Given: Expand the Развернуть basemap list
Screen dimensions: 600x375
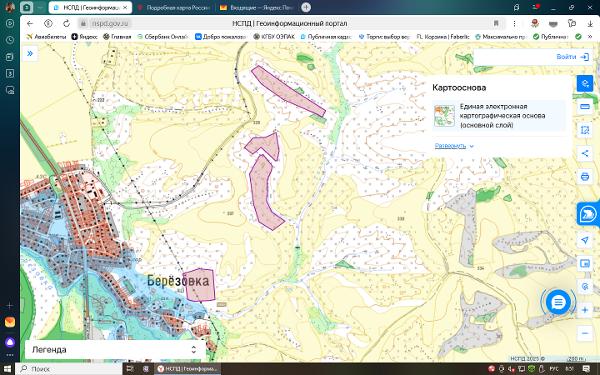Looking at the screenshot, I should [454, 146].
